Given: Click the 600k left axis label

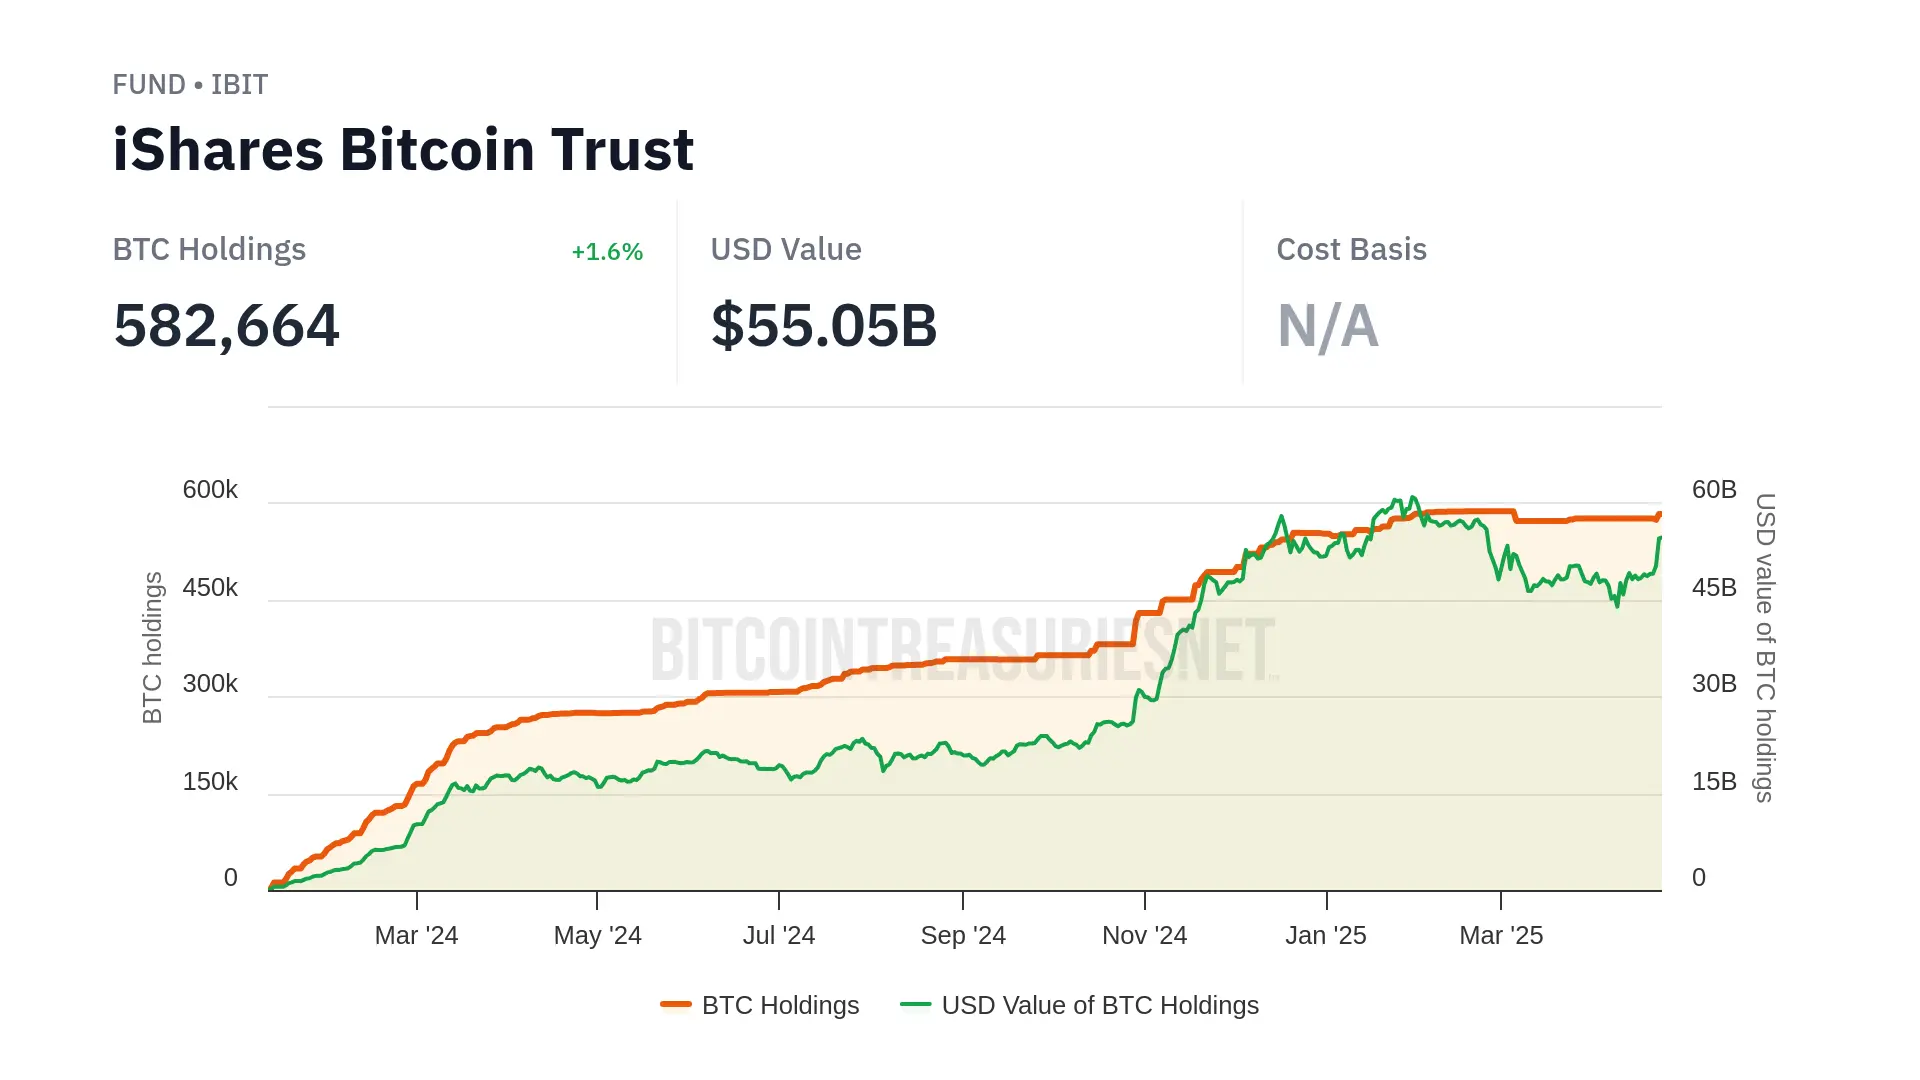Looking at the screenshot, I should click(210, 490).
